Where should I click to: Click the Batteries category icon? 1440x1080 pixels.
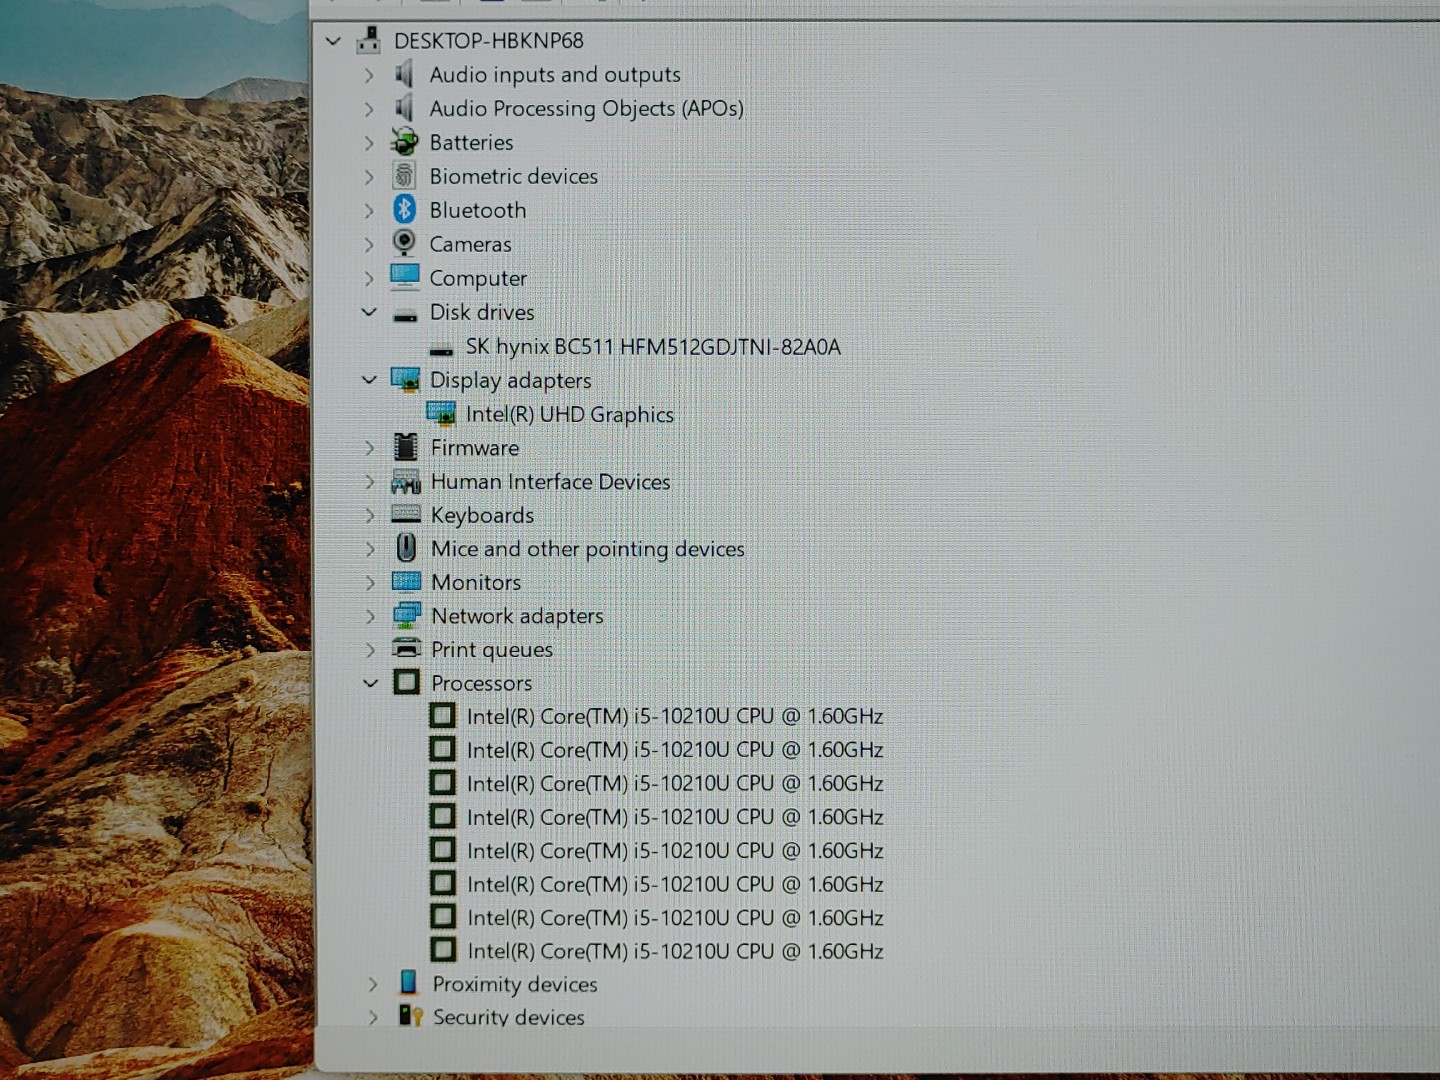pyautogui.click(x=404, y=142)
